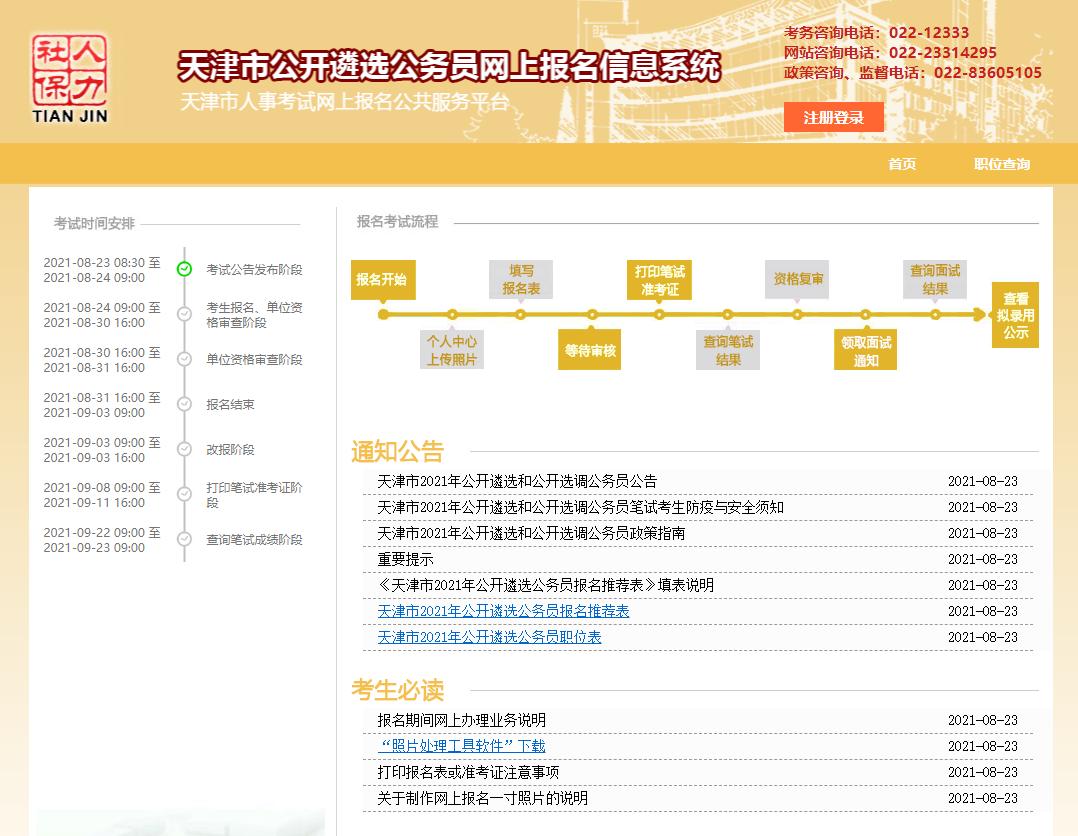Click the 资格复审 stage icon
The image size is (1078, 836).
pos(797,280)
